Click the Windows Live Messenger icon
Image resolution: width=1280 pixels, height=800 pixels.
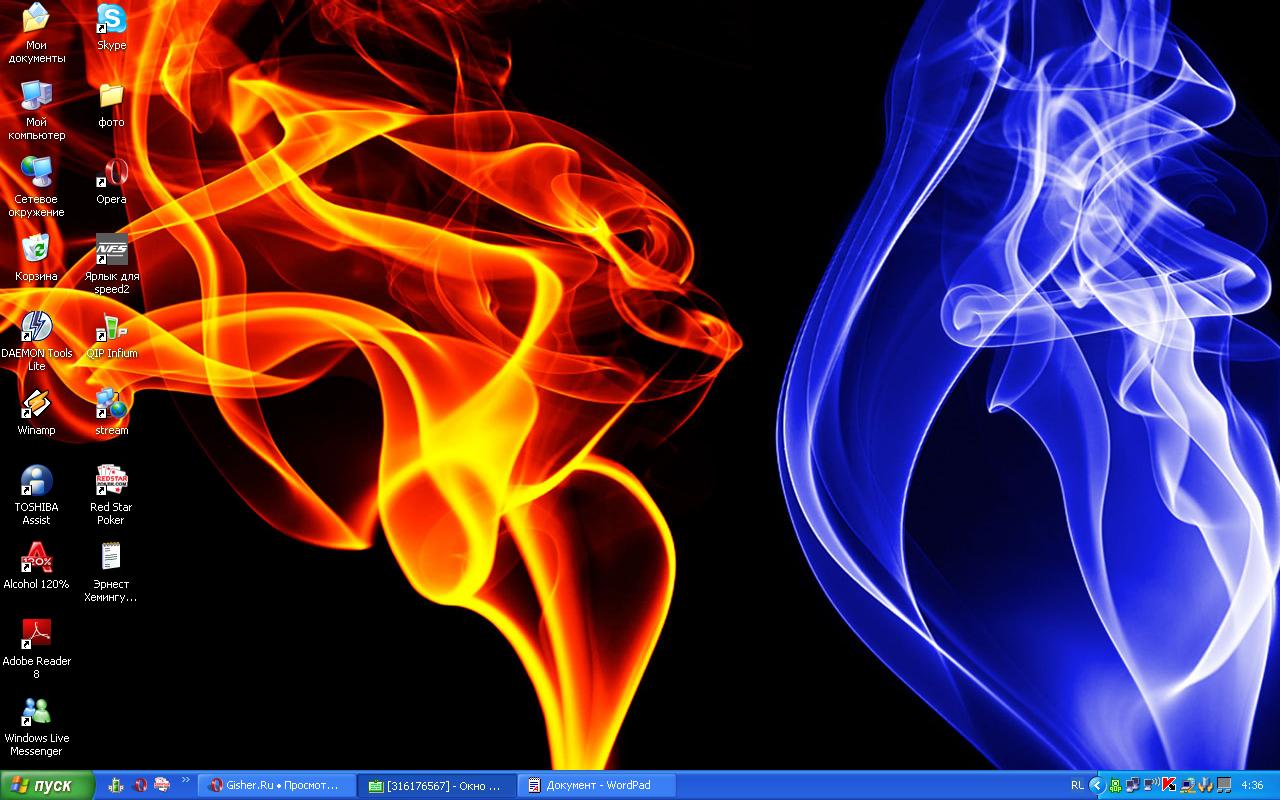tap(36, 712)
